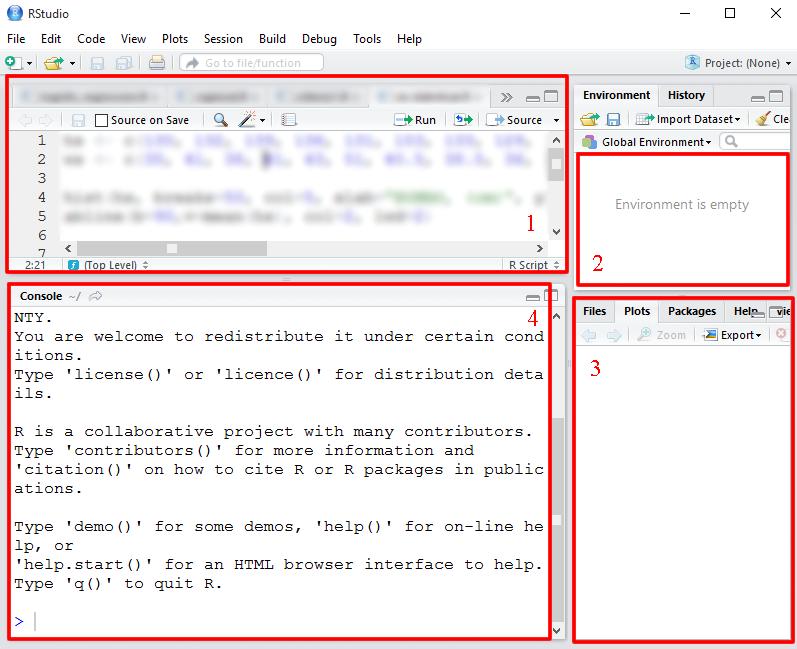Maximize the Environment pane
This screenshot has height=649, width=797.
[776, 96]
